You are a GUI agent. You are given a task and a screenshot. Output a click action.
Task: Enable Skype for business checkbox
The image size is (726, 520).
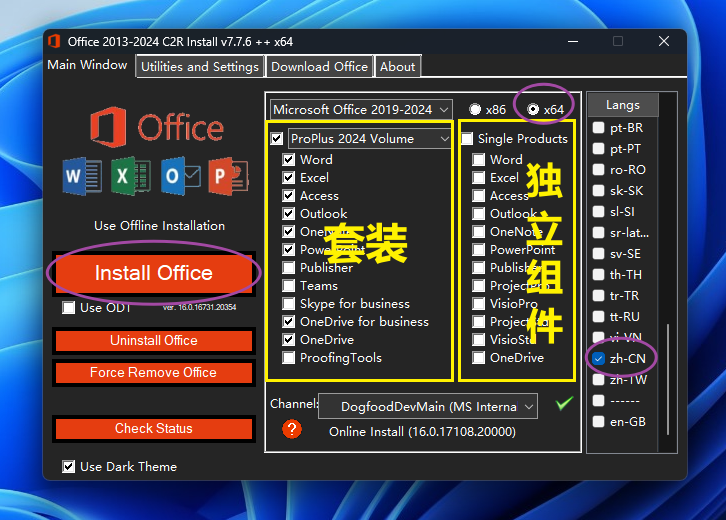coord(288,304)
